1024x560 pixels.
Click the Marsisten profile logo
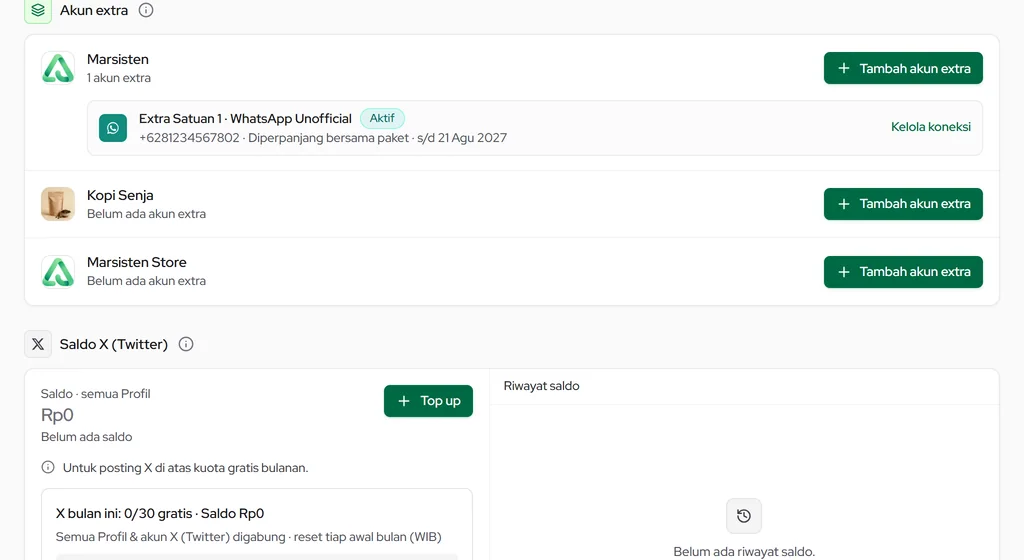[x=58, y=68]
